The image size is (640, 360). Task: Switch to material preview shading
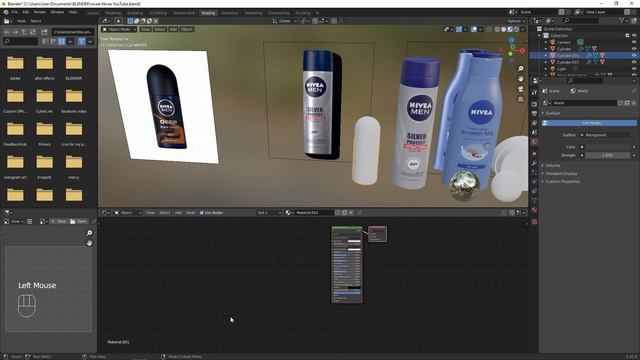(x=510, y=29)
